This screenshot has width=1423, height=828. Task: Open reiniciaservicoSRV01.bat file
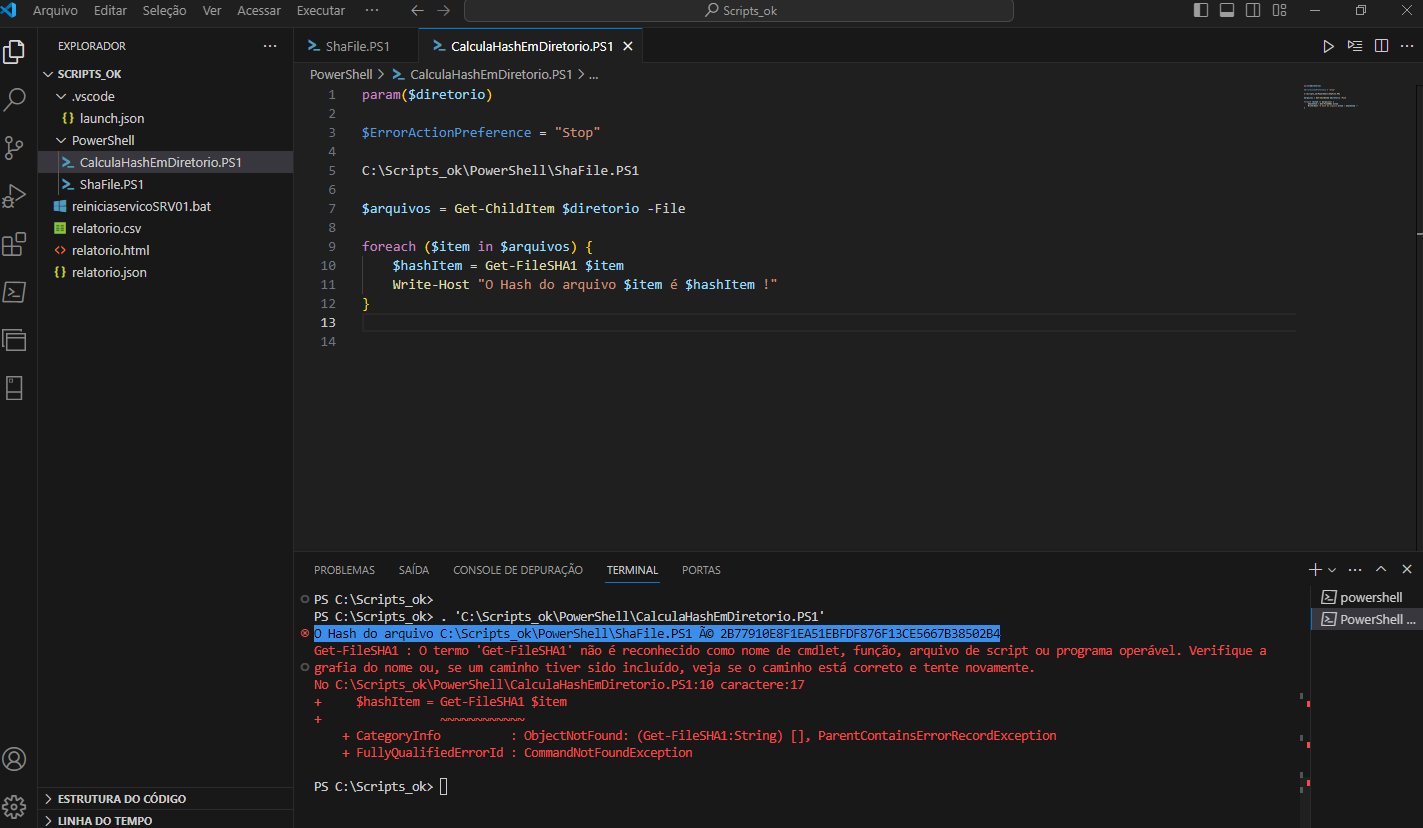click(166, 206)
